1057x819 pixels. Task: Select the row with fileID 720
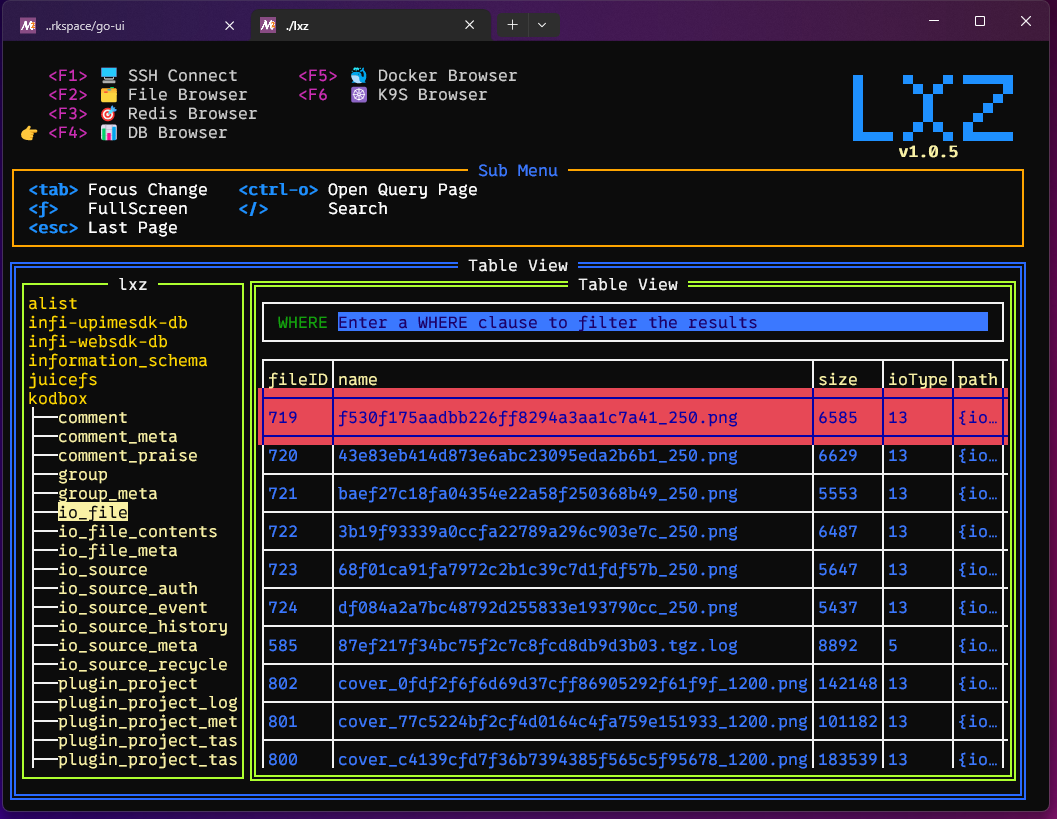pos(634,456)
